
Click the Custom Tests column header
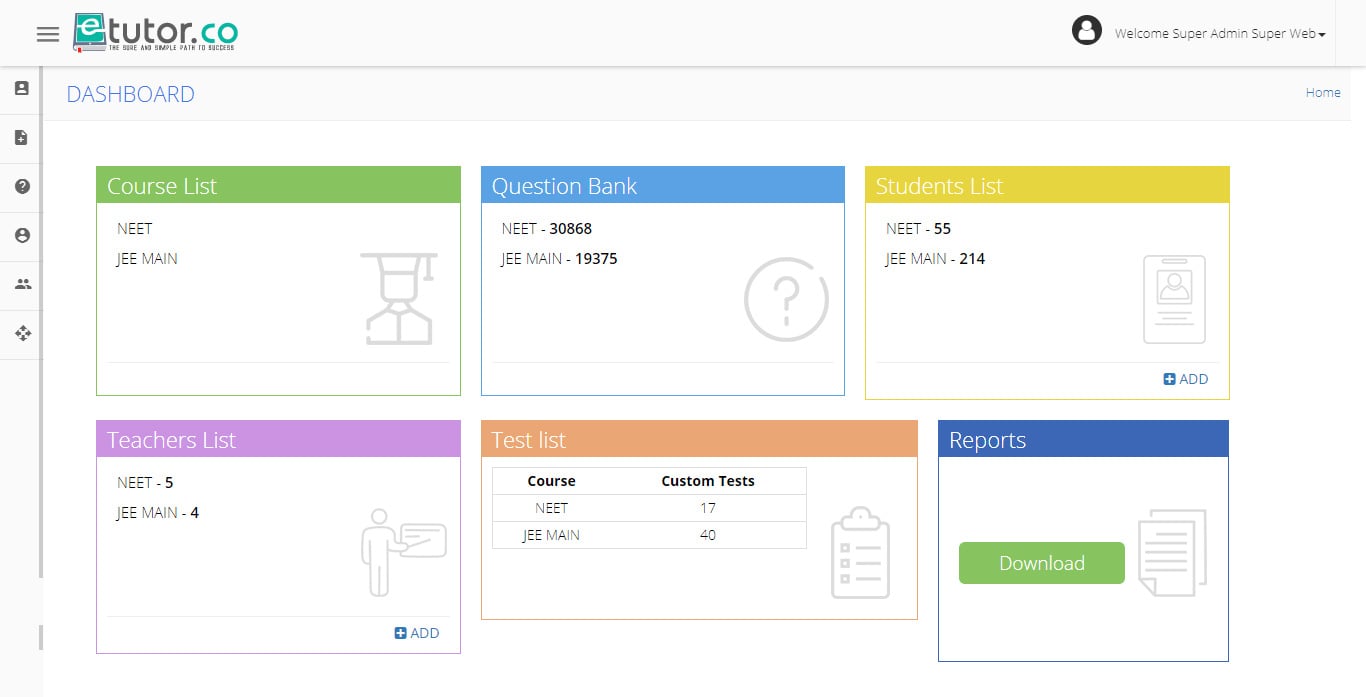(708, 481)
